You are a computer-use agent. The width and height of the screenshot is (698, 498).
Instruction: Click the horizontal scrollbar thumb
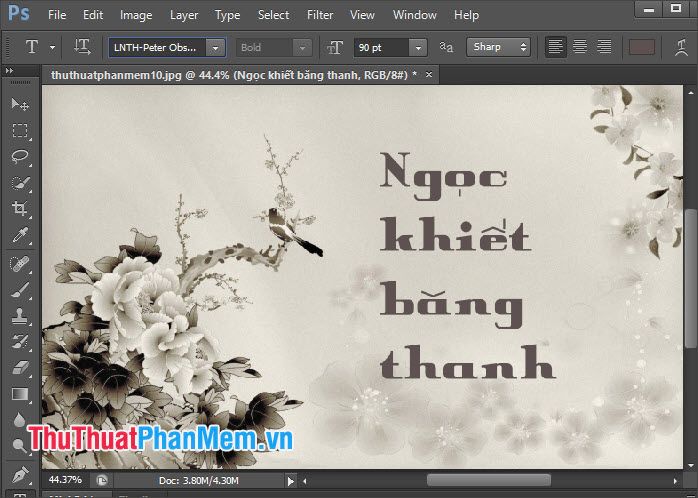pyautogui.click(x=488, y=480)
